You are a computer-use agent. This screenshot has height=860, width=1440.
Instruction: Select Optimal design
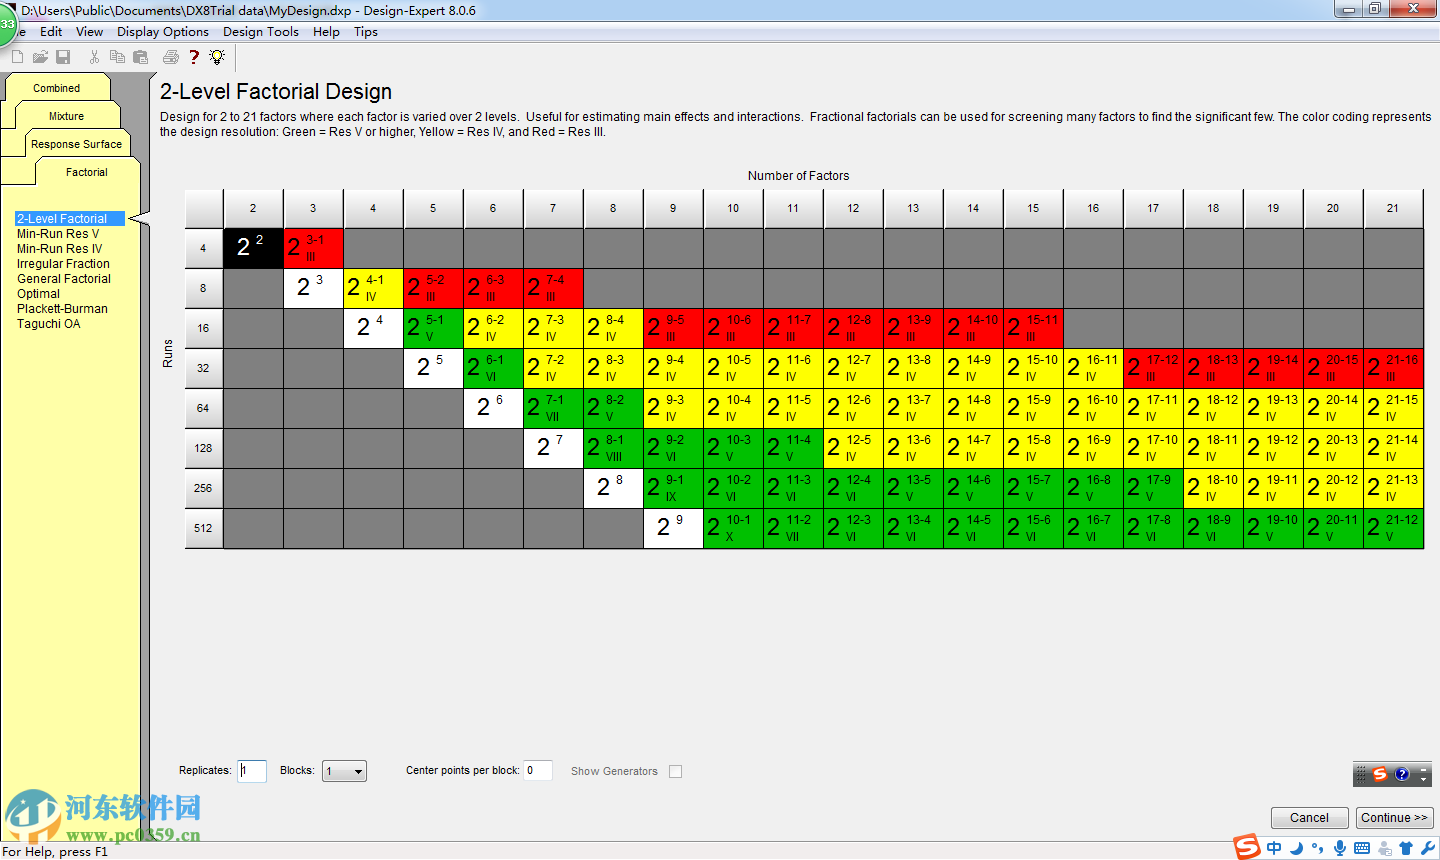38,294
